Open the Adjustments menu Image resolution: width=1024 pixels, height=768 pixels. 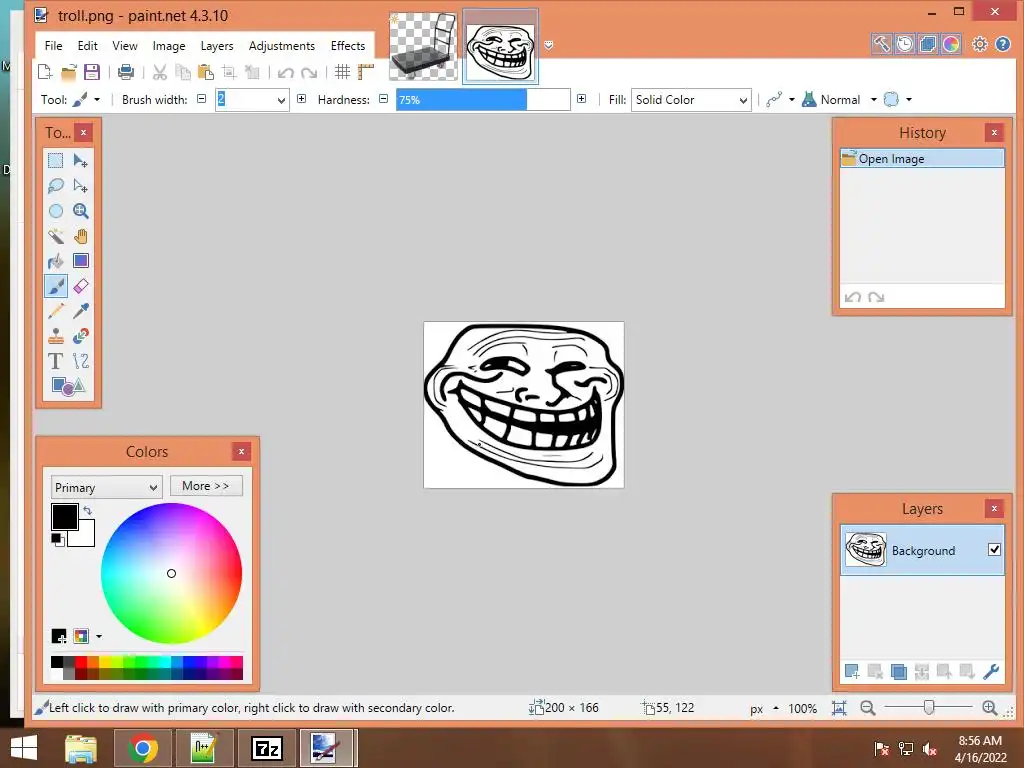pyautogui.click(x=281, y=46)
